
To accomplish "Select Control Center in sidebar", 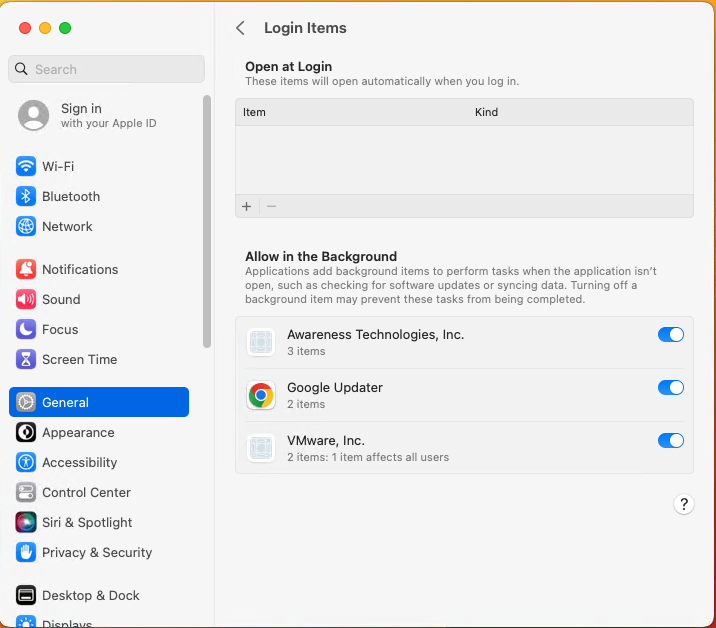I will tap(99, 492).
